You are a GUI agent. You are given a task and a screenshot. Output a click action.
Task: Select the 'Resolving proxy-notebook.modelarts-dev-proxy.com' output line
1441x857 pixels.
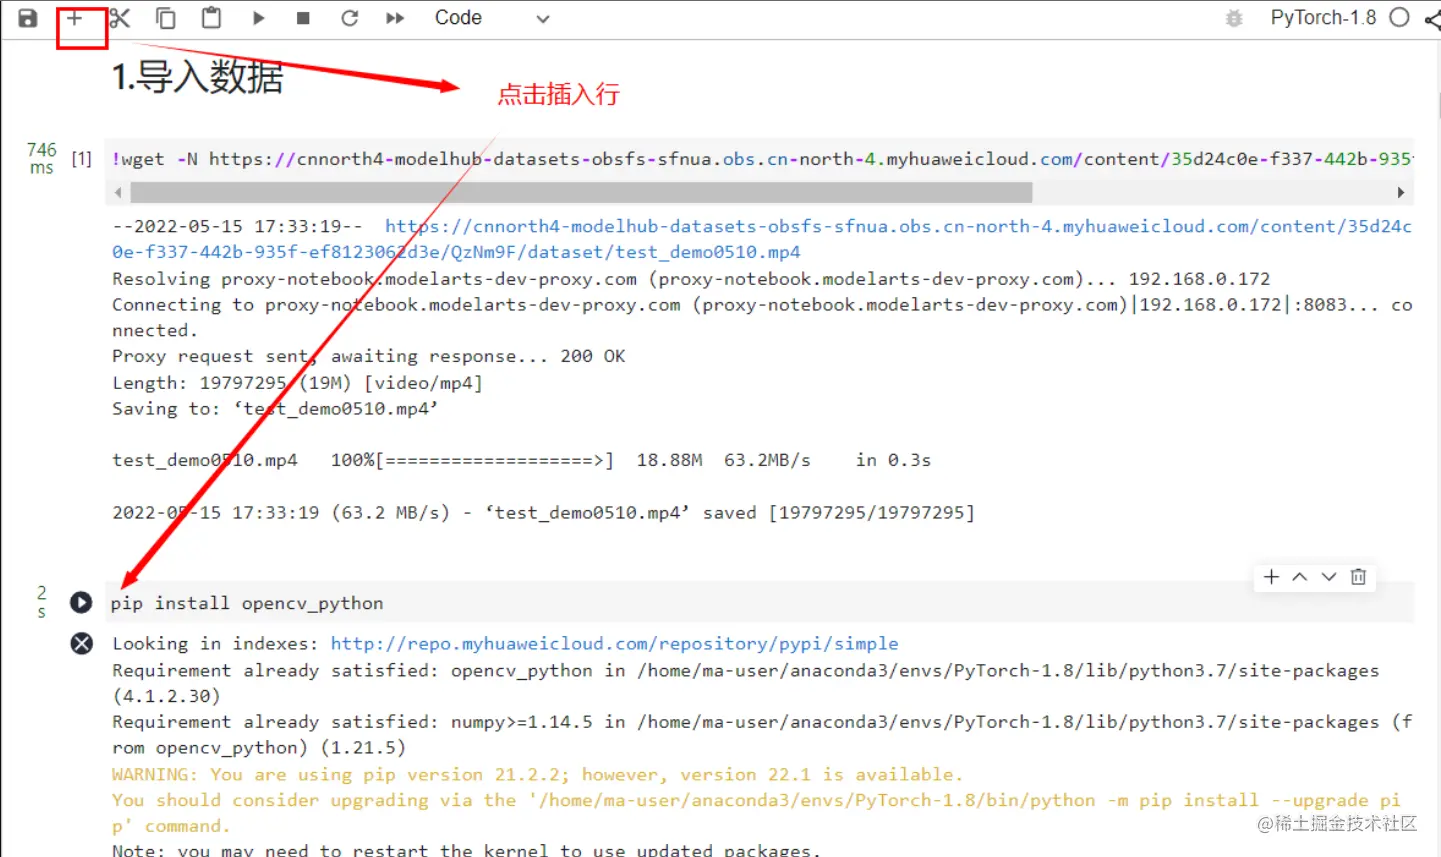(x=691, y=278)
